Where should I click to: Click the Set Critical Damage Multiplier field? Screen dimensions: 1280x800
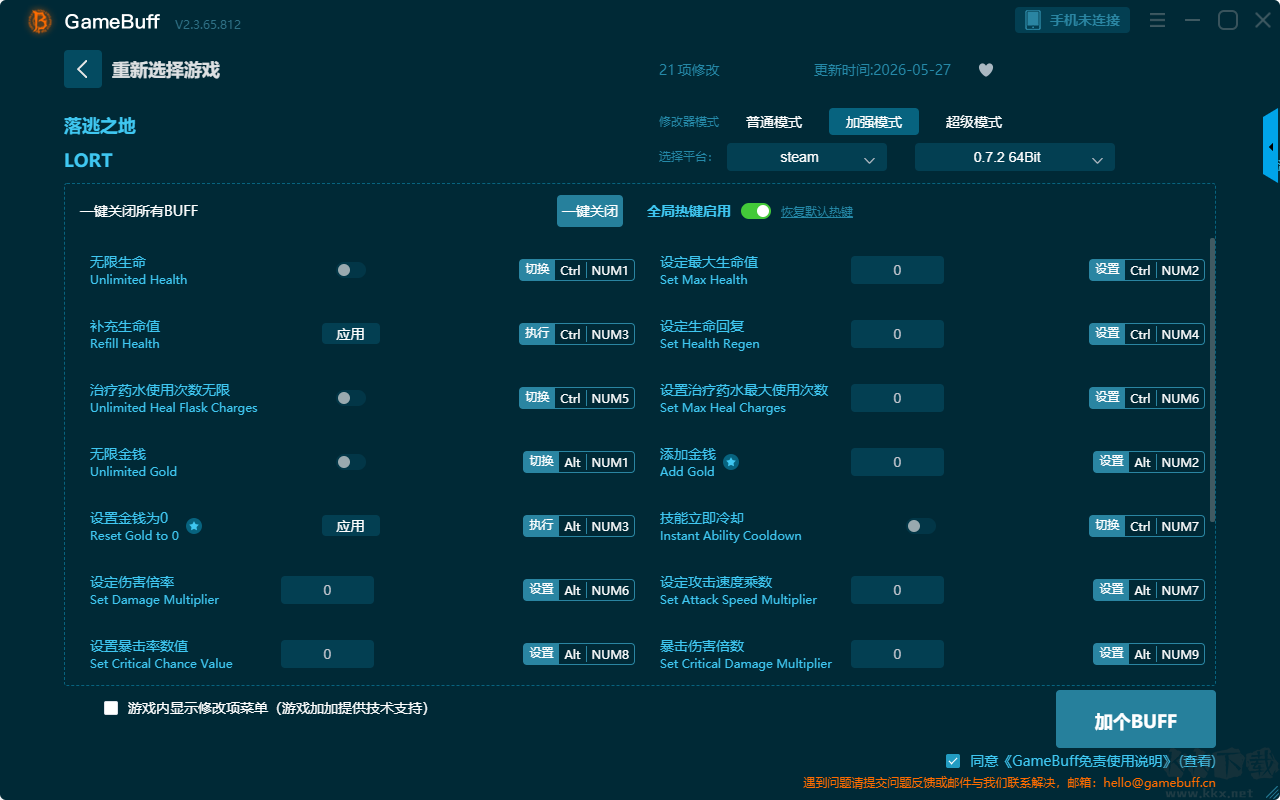(x=898, y=654)
